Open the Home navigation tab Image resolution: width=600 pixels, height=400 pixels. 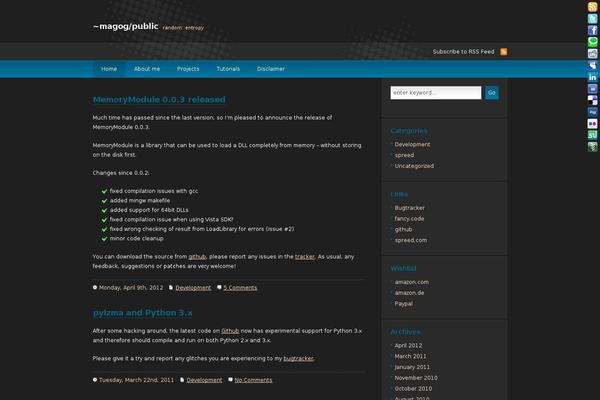tap(109, 69)
